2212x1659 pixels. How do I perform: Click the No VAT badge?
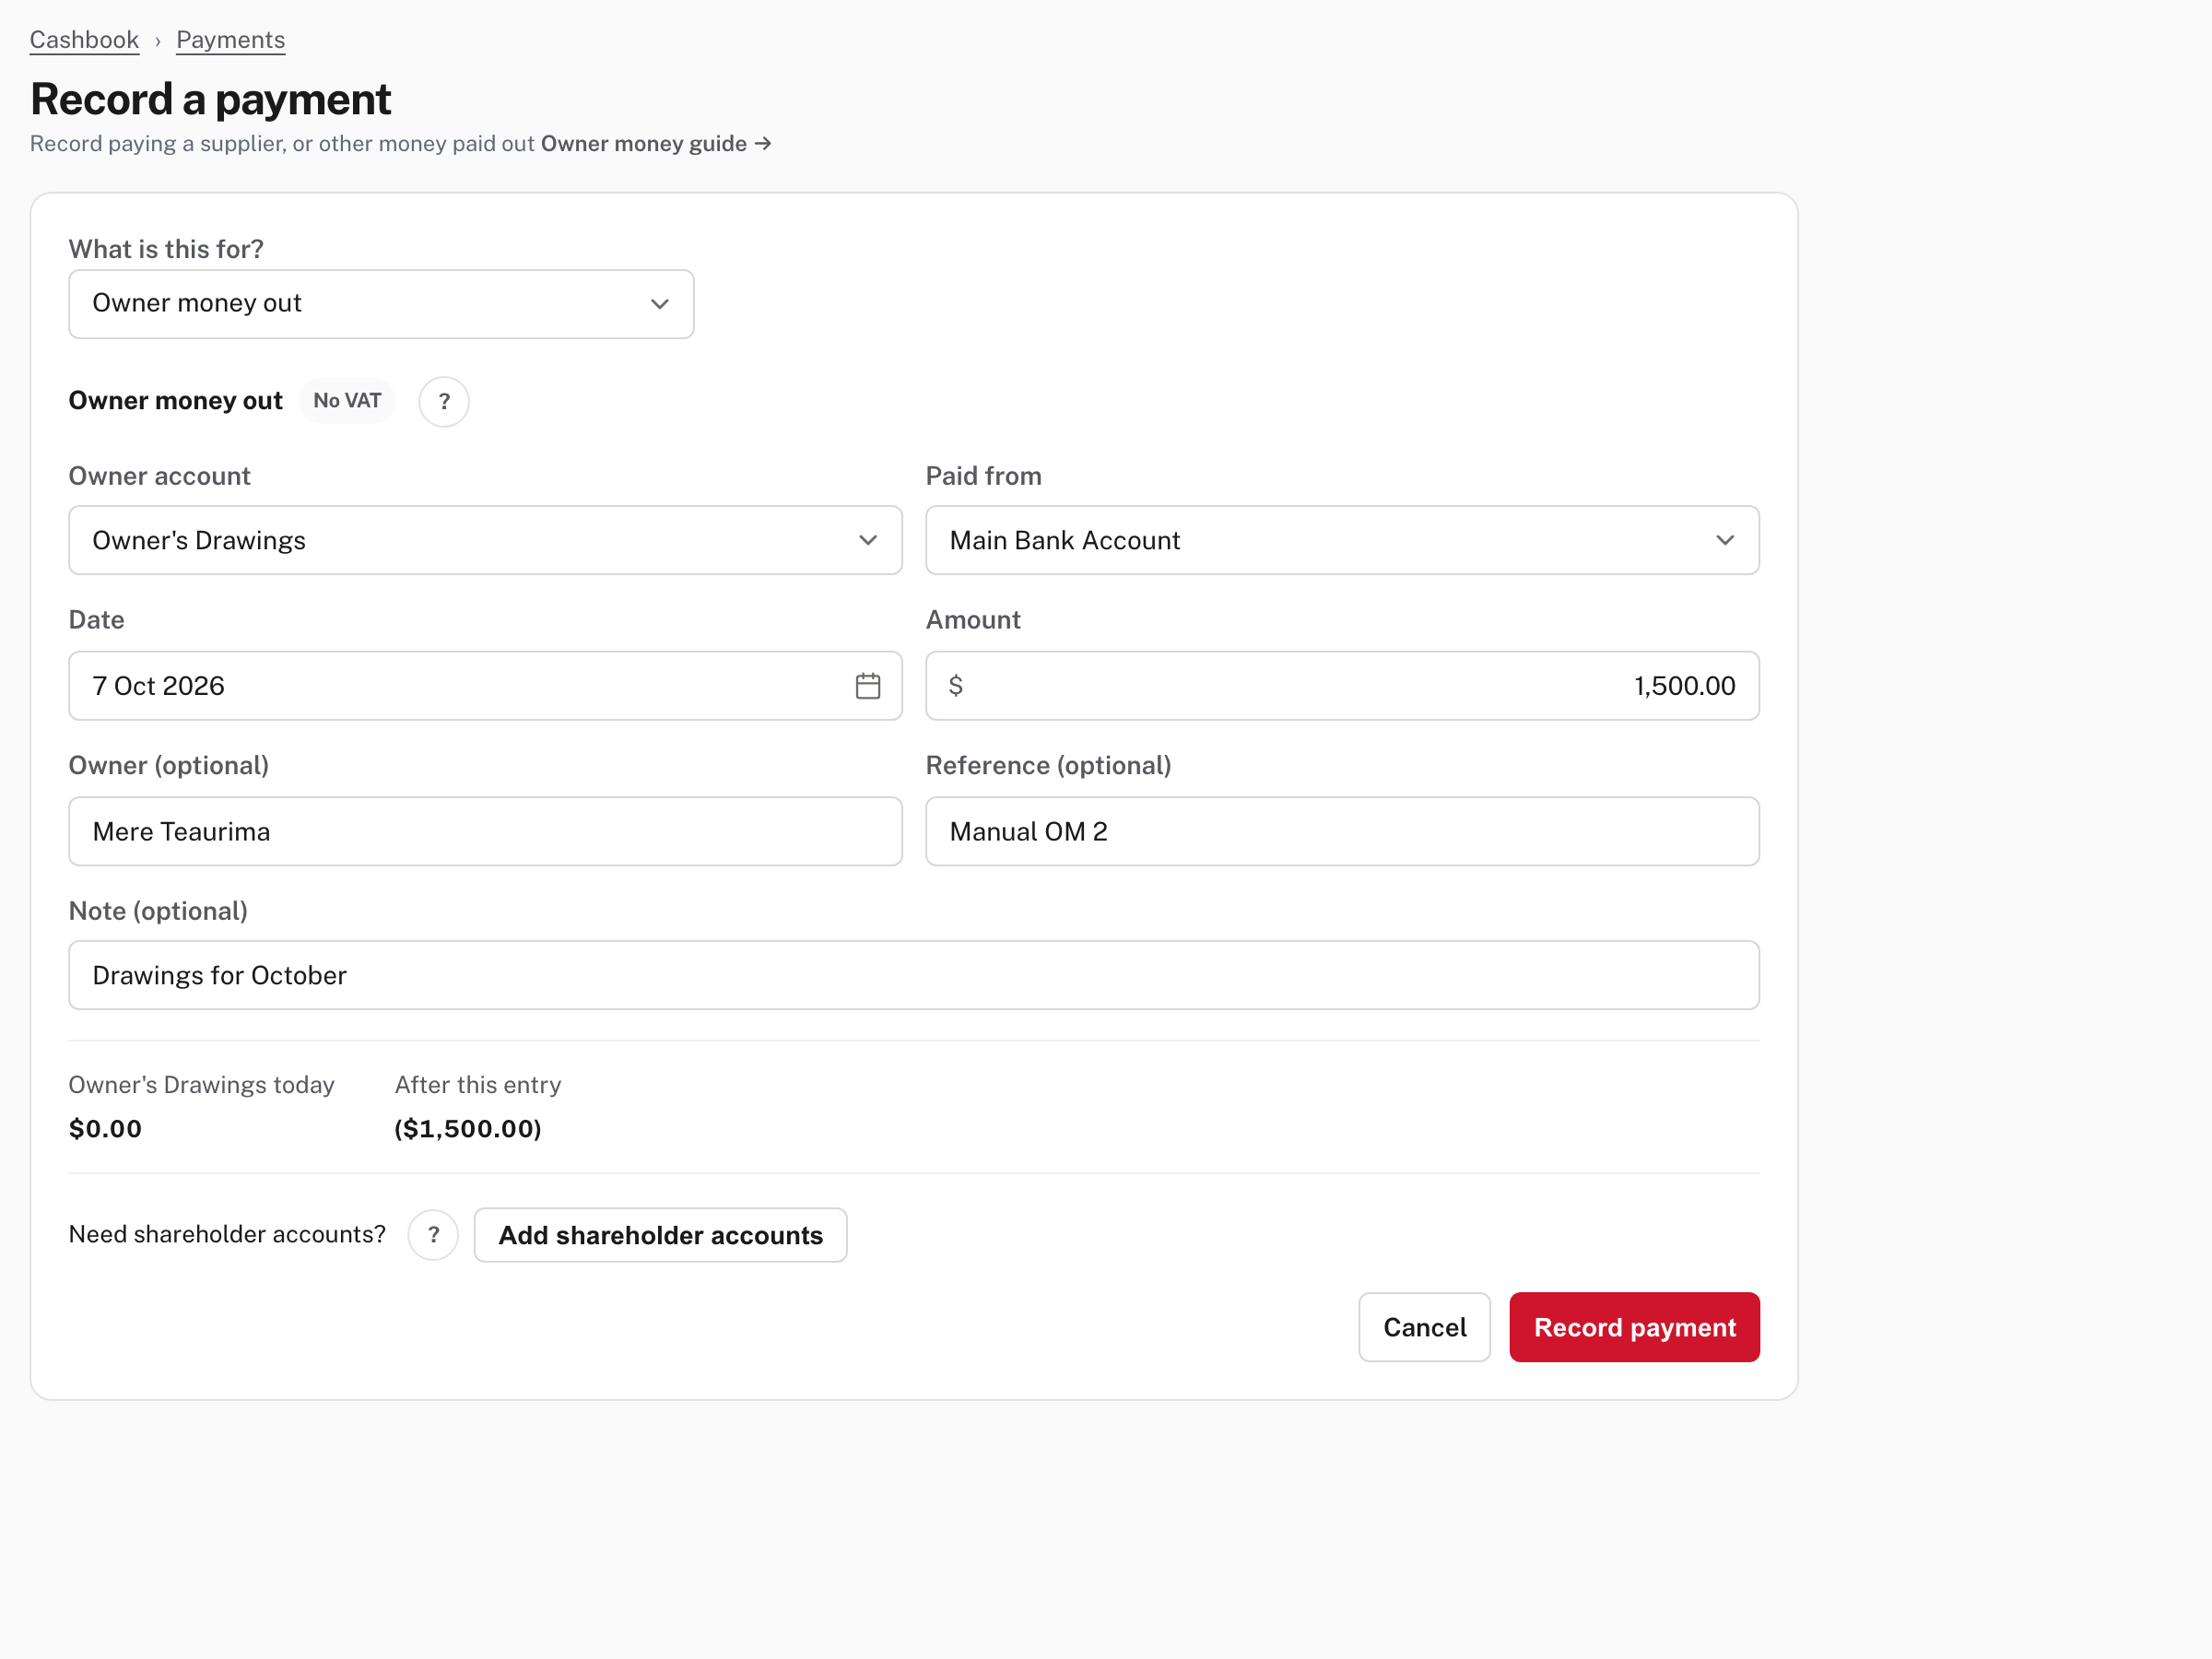pyautogui.click(x=347, y=401)
